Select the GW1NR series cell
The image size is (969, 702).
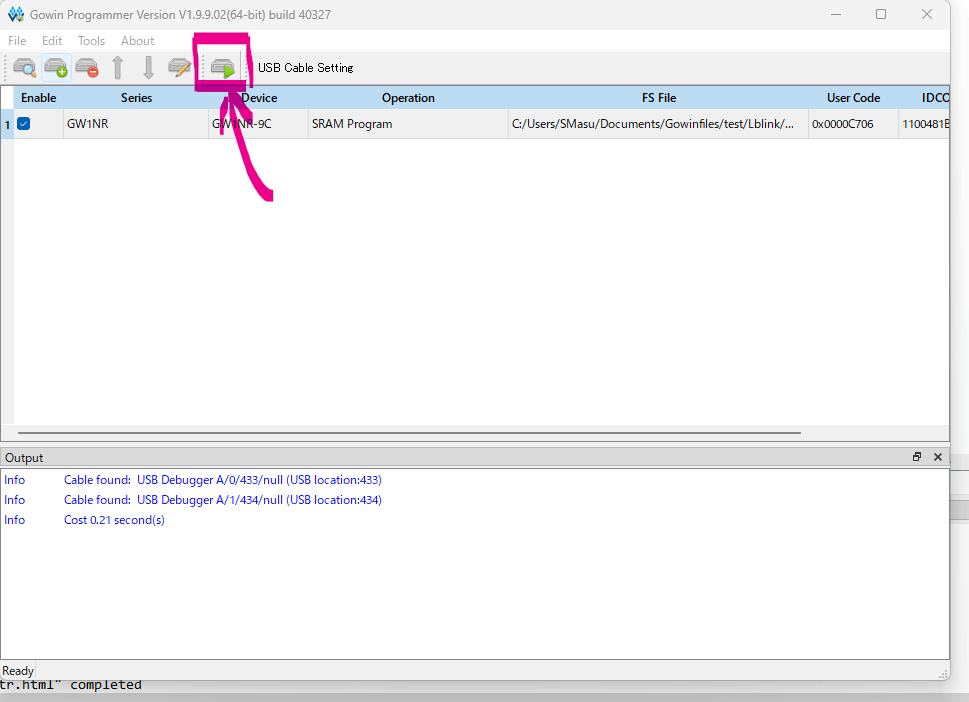tap(136, 124)
